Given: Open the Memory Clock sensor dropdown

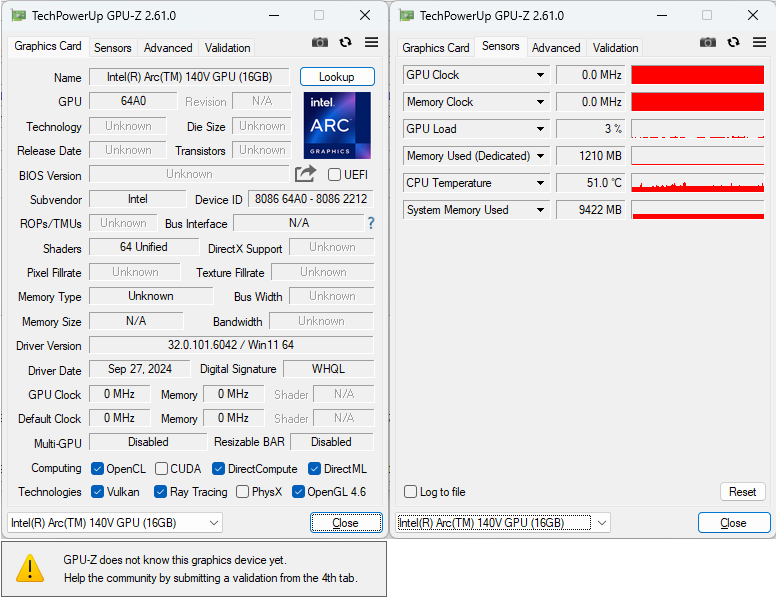Looking at the screenshot, I should tap(540, 102).
